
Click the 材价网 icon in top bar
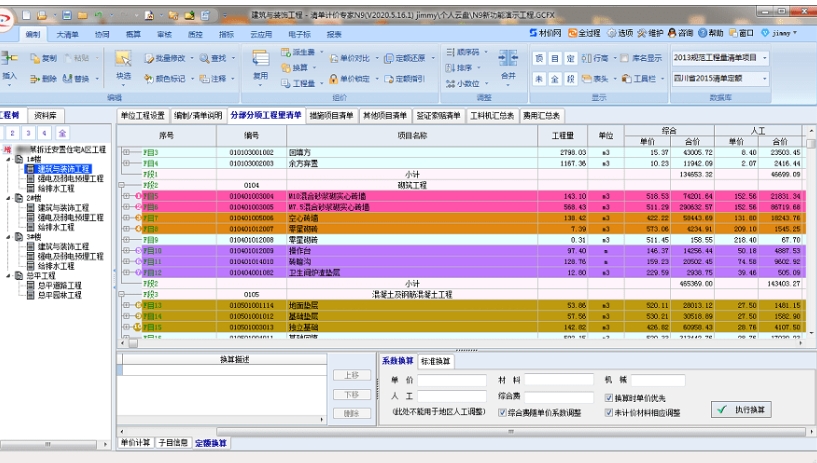[x=533, y=33]
